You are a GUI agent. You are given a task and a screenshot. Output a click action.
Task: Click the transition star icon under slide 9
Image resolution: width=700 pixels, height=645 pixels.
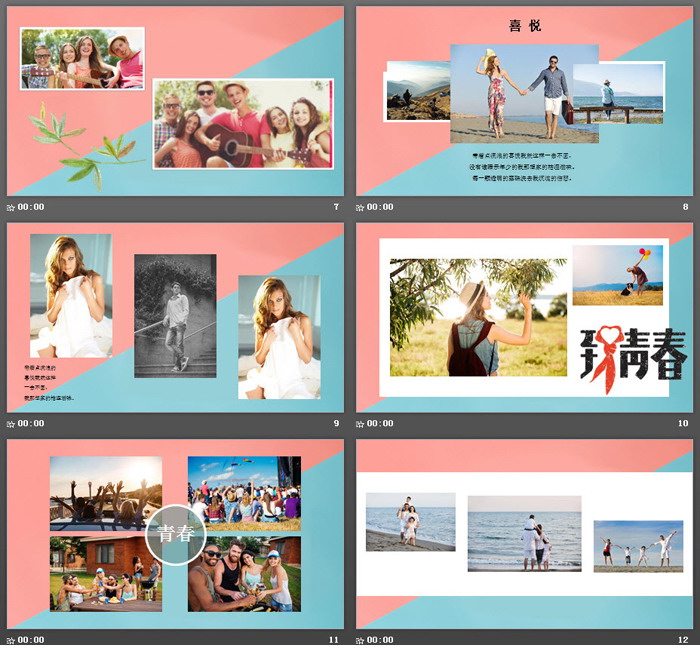11,423
